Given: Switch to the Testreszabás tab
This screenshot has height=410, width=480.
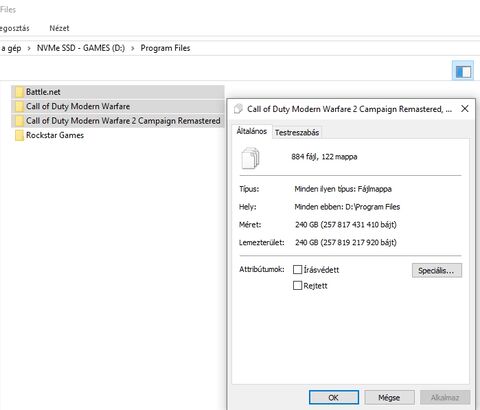Looking at the screenshot, I should [297, 133].
